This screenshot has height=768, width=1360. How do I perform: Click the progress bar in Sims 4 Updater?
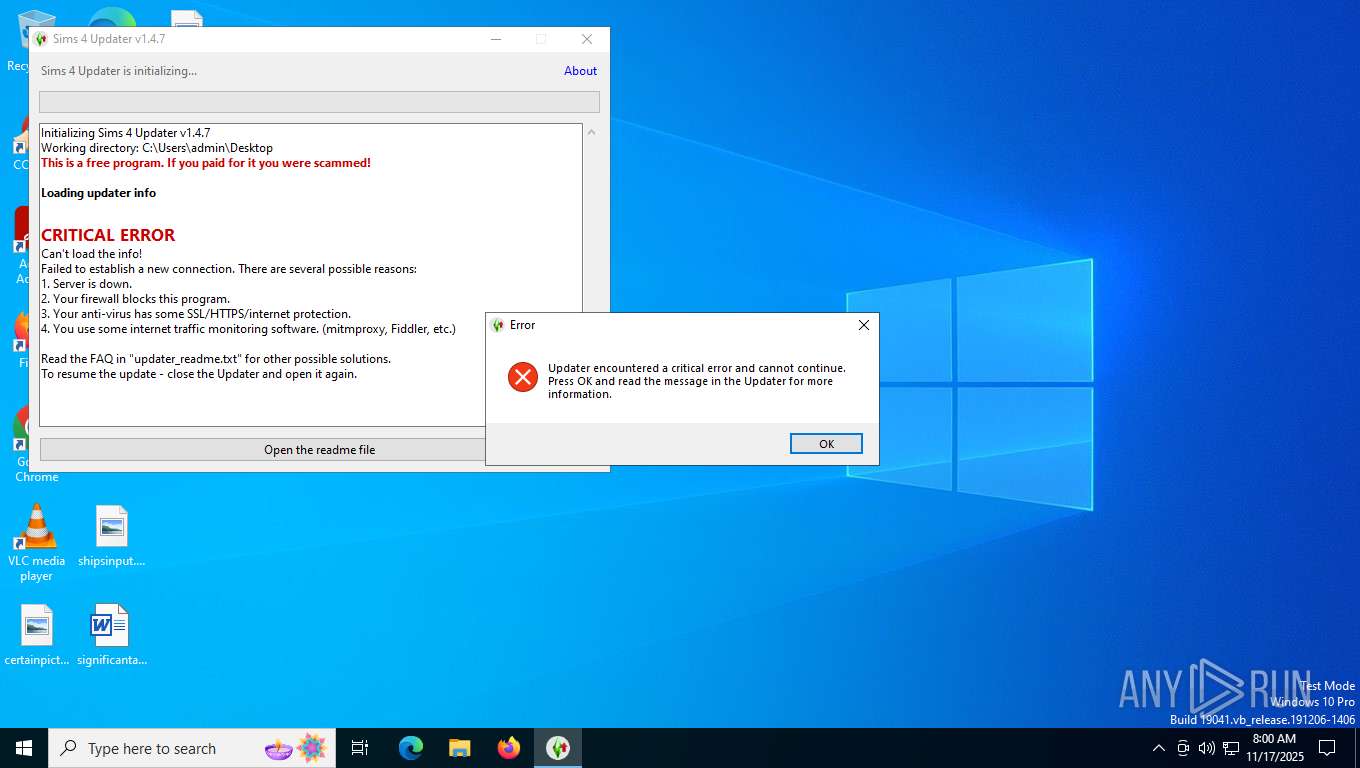coord(319,102)
